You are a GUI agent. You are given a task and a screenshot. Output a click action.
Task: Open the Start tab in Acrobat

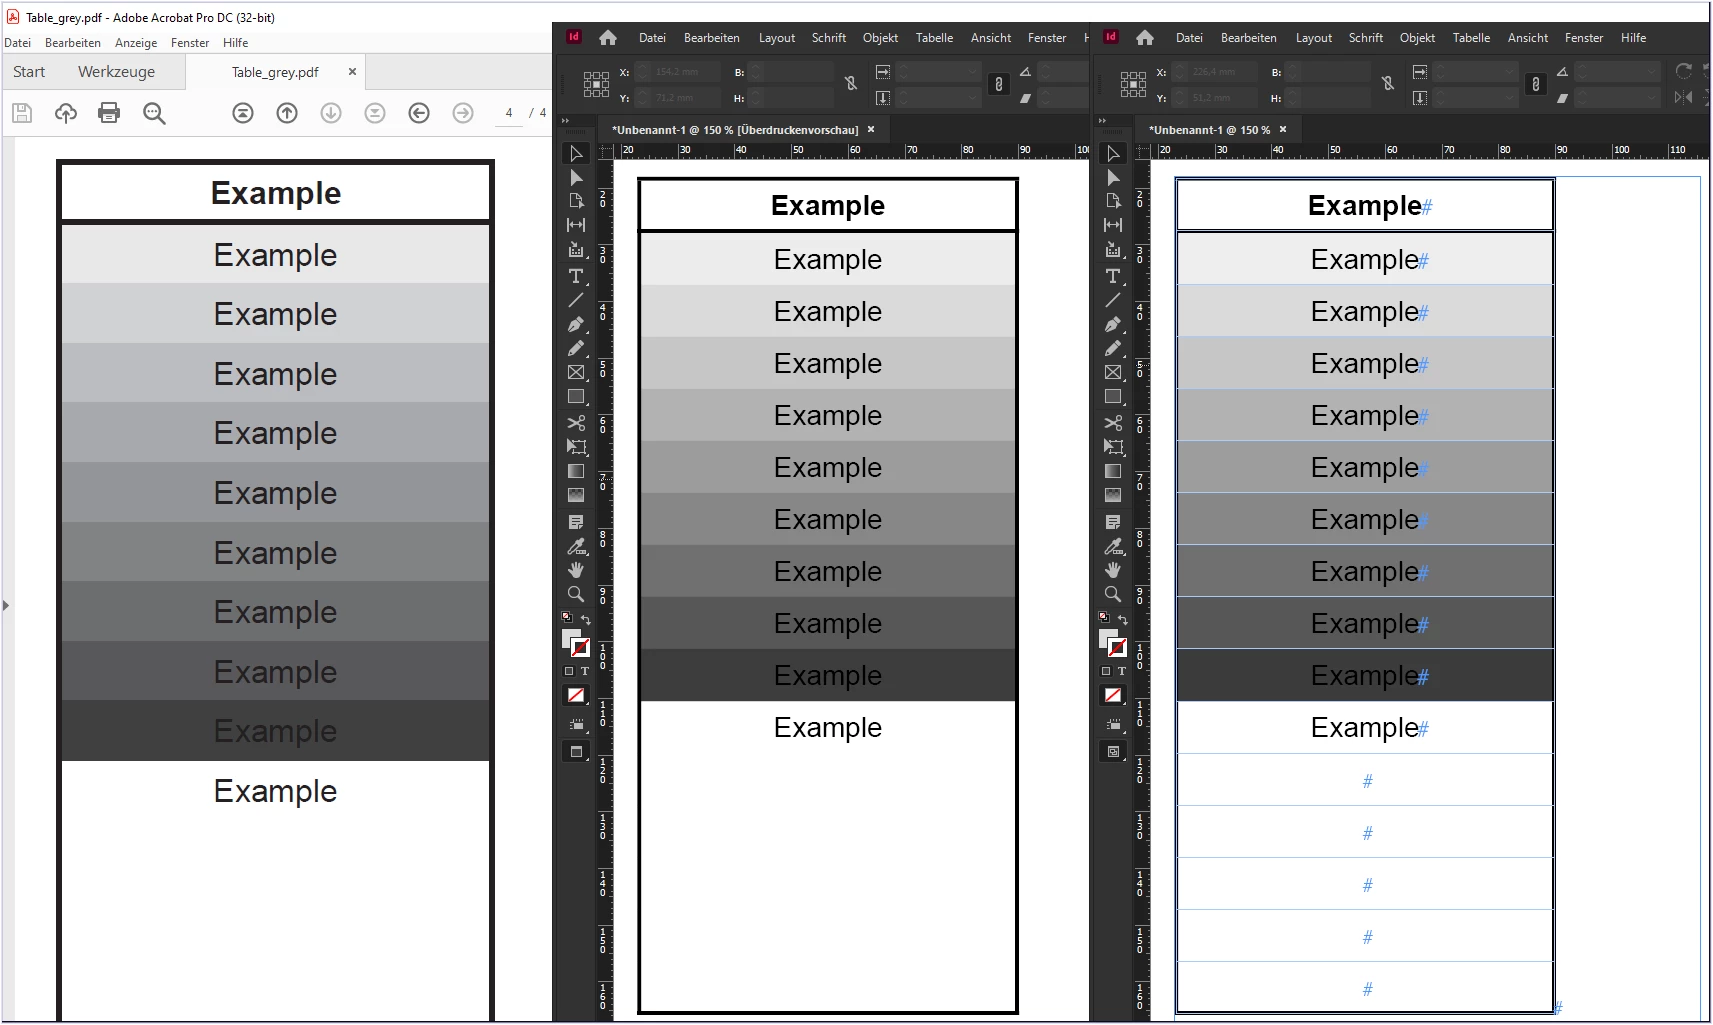[29, 72]
